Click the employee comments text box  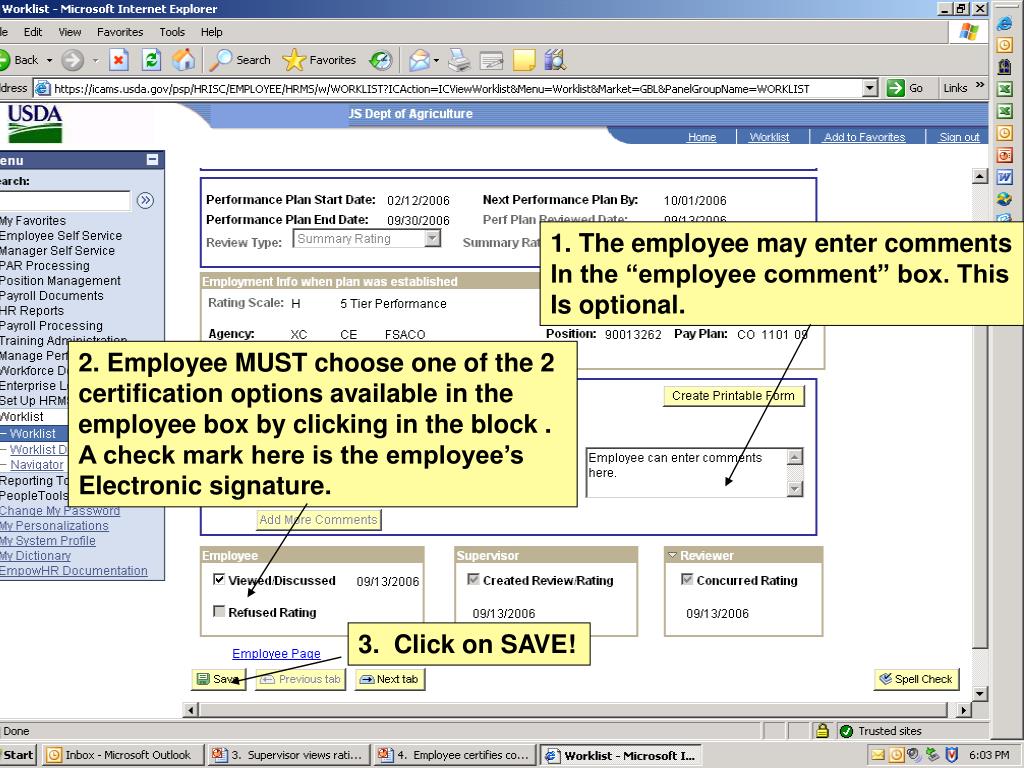point(687,472)
